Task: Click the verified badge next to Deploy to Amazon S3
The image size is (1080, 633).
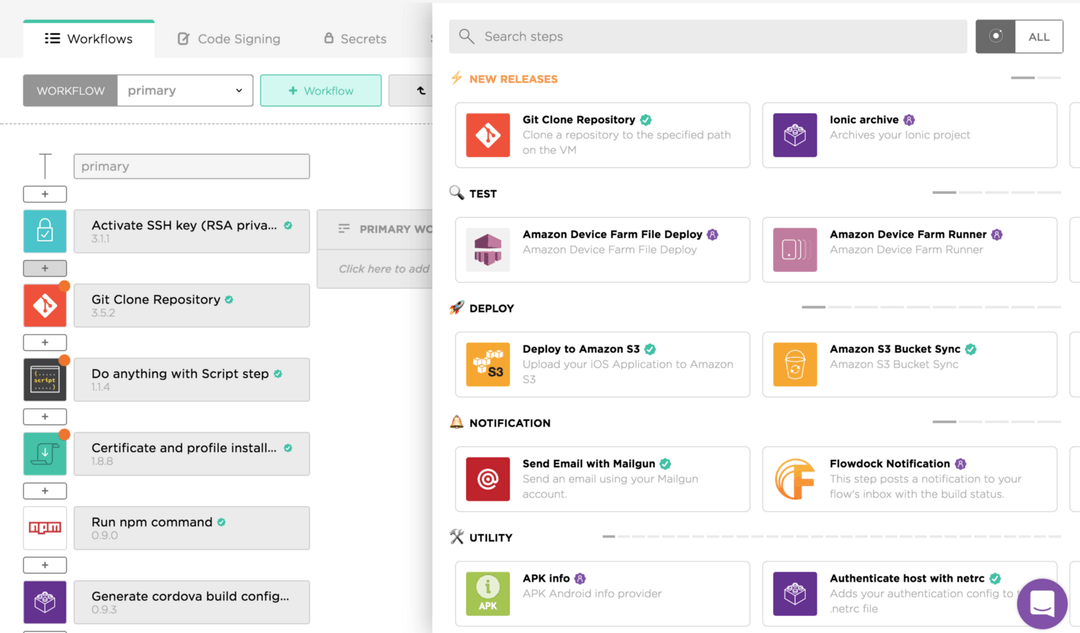Action: click(650, 349)
